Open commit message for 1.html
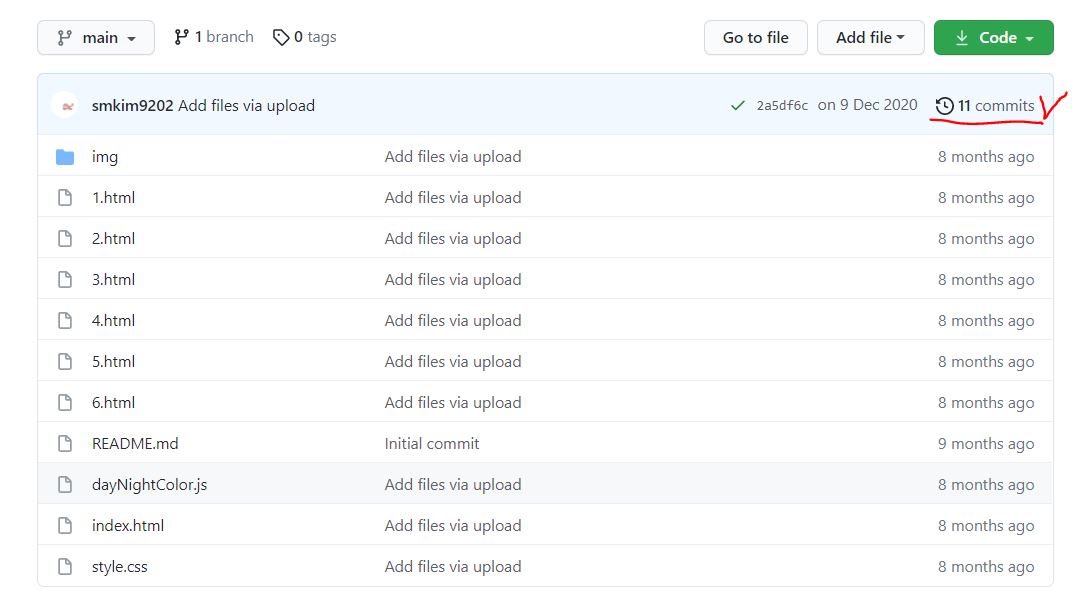Image resolution: width=1079 pixels, height=598 pixels. (453, 198)
